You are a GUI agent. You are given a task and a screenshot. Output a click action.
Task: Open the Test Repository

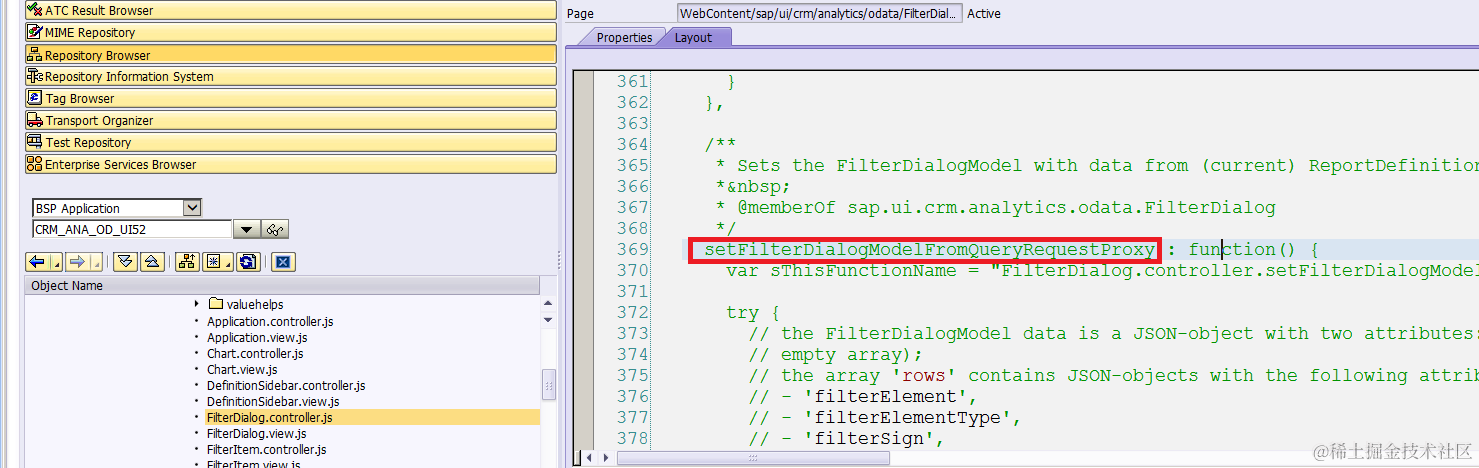290,143
